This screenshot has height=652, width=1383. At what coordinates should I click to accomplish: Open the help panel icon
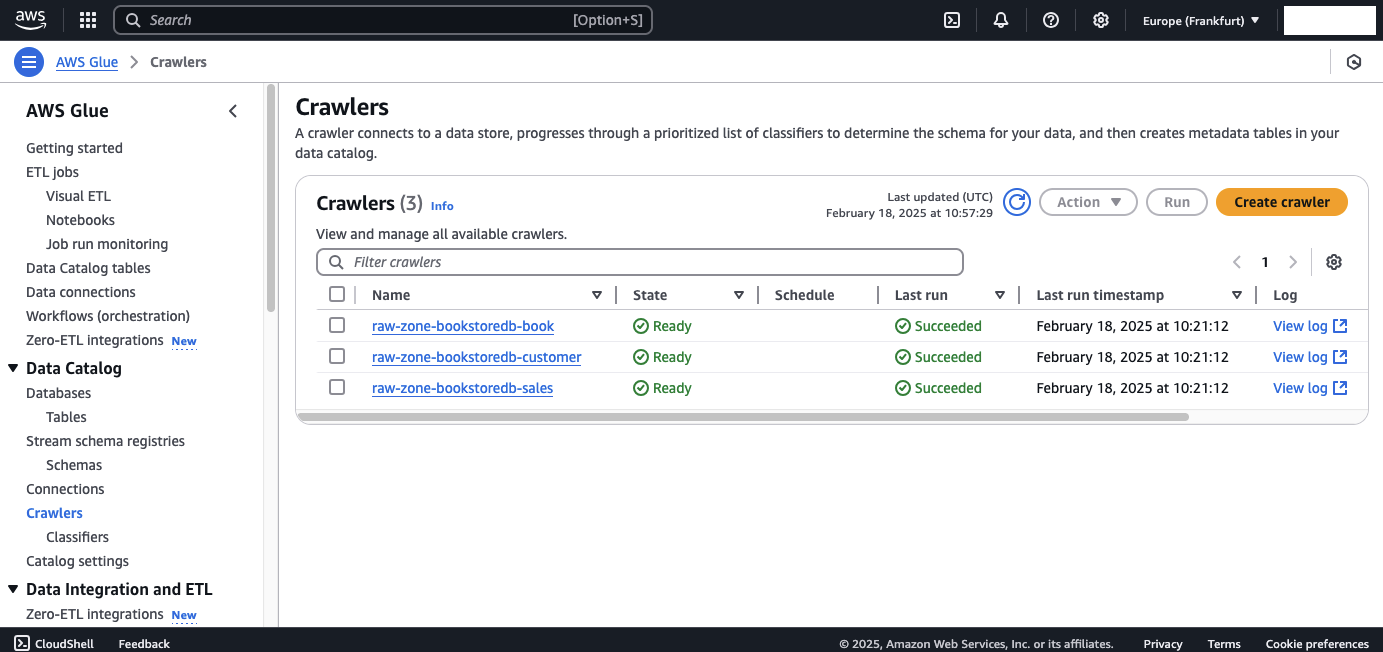click(x=1051, y=19)
